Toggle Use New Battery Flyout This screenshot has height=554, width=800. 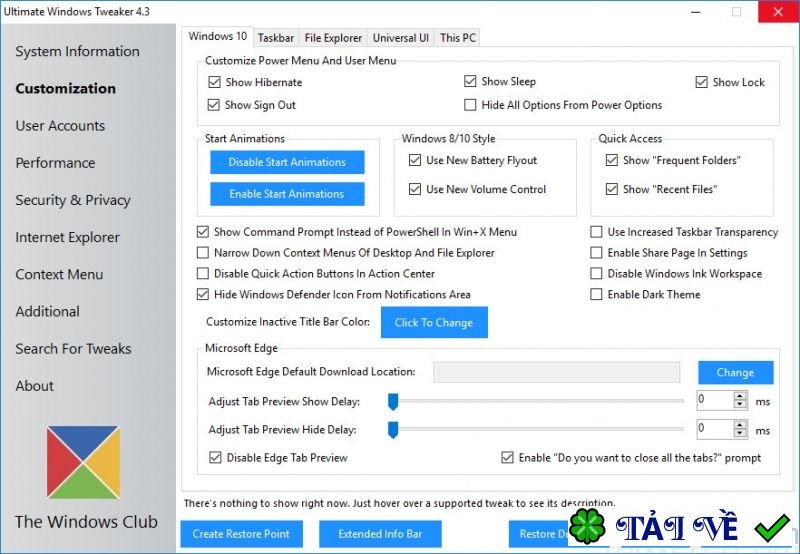click(x=415, y=160)
